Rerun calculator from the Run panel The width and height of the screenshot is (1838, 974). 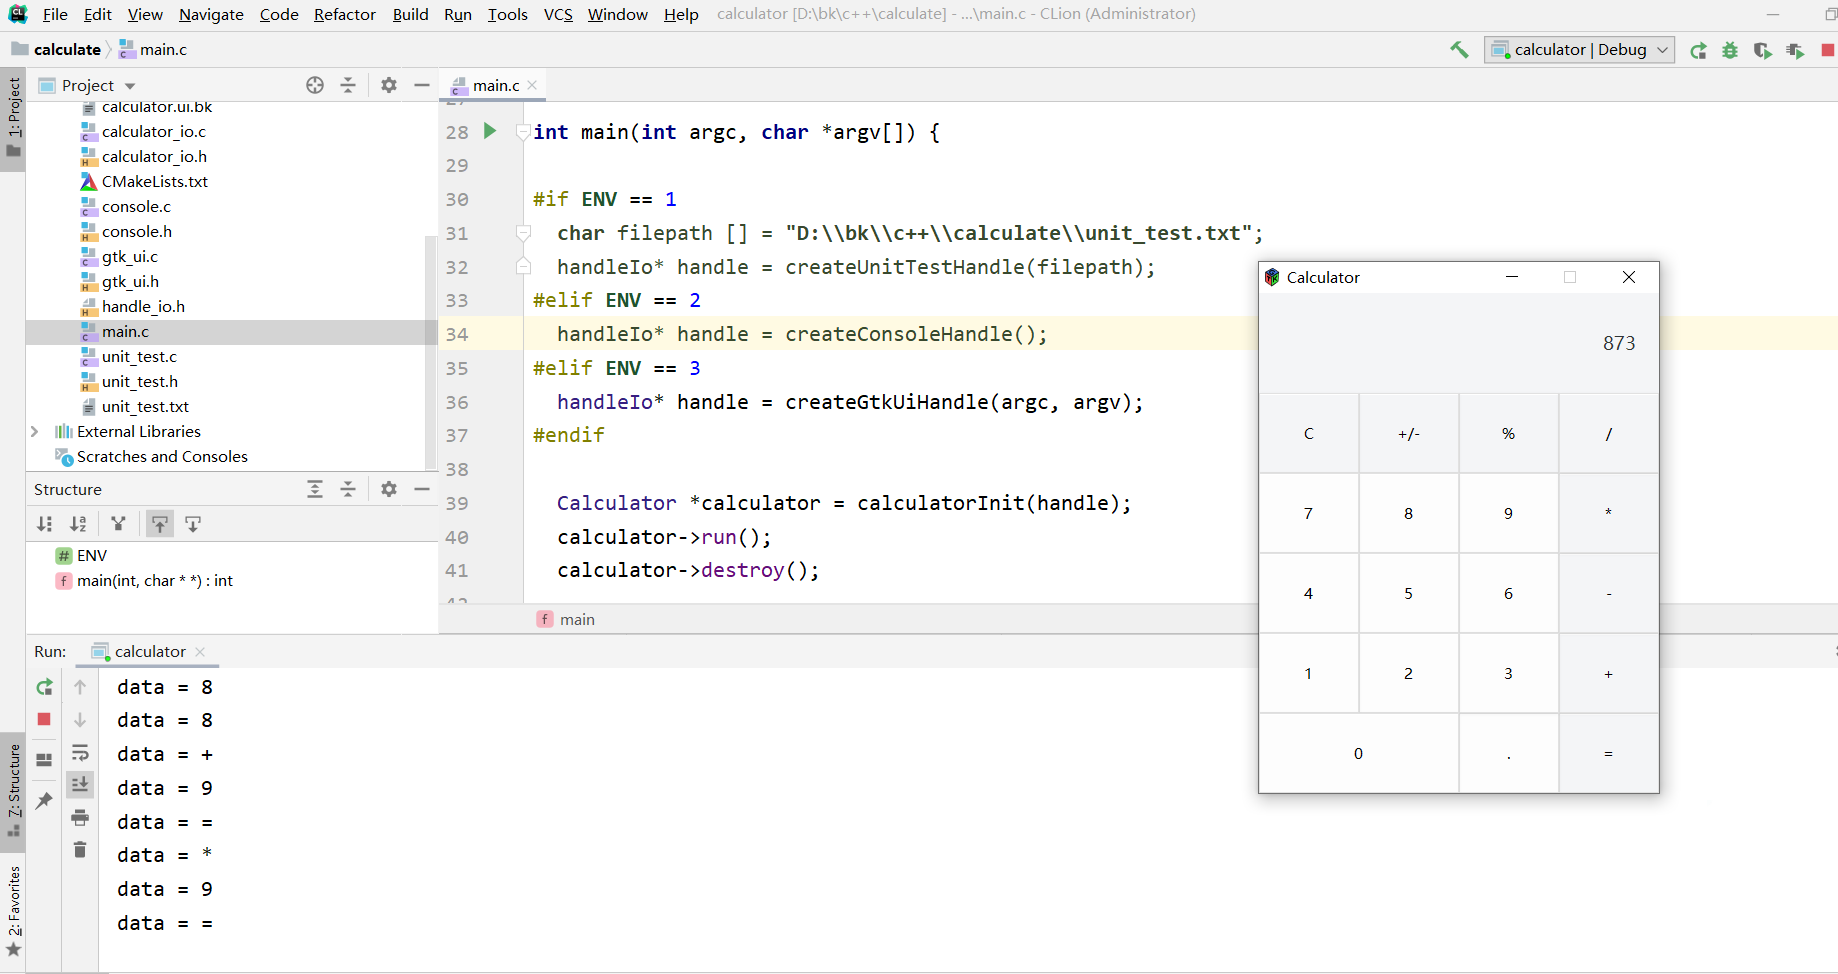[44, 687]
